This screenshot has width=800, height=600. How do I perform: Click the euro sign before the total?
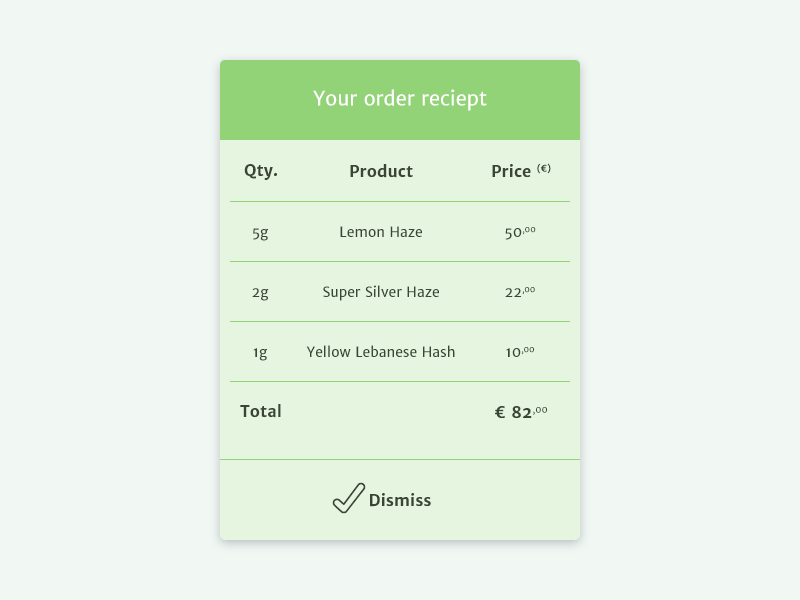(500, 412)
